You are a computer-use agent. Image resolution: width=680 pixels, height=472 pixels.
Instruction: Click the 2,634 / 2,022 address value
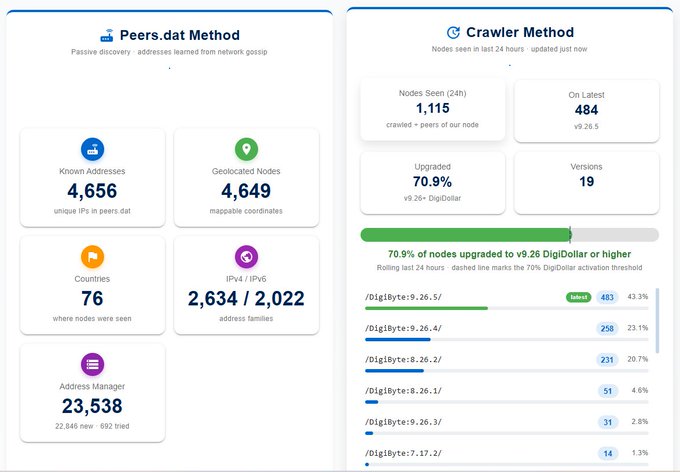point(246,298)
